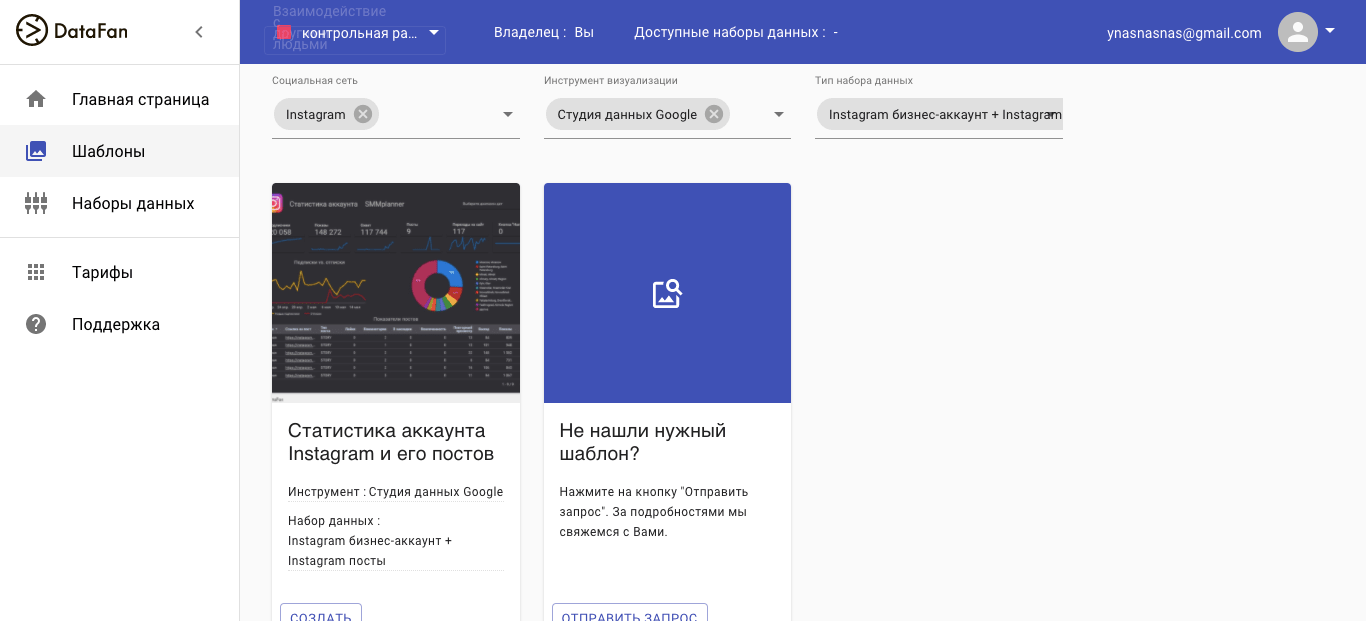Viewport: 1366px width, 621px height.
Task: Open the Поддержка menu item
Action: 120,324
